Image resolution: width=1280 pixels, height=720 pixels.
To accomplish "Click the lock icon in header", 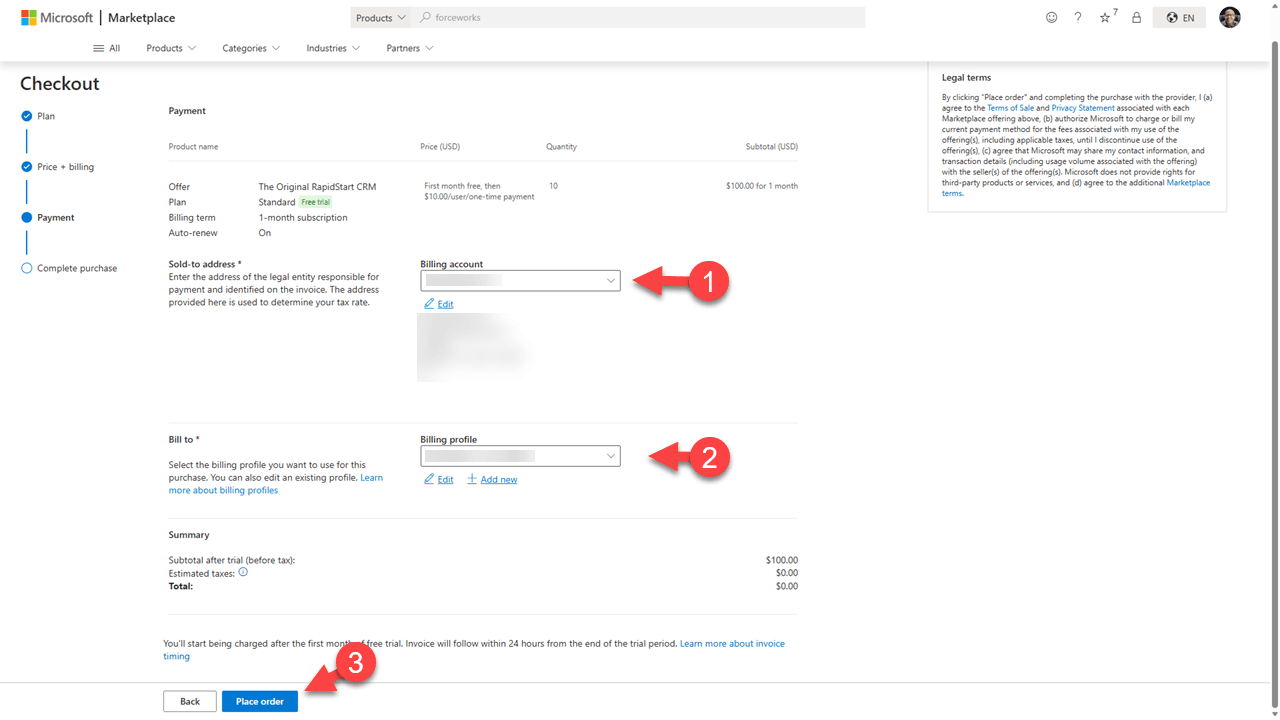I will point(1136,18).
